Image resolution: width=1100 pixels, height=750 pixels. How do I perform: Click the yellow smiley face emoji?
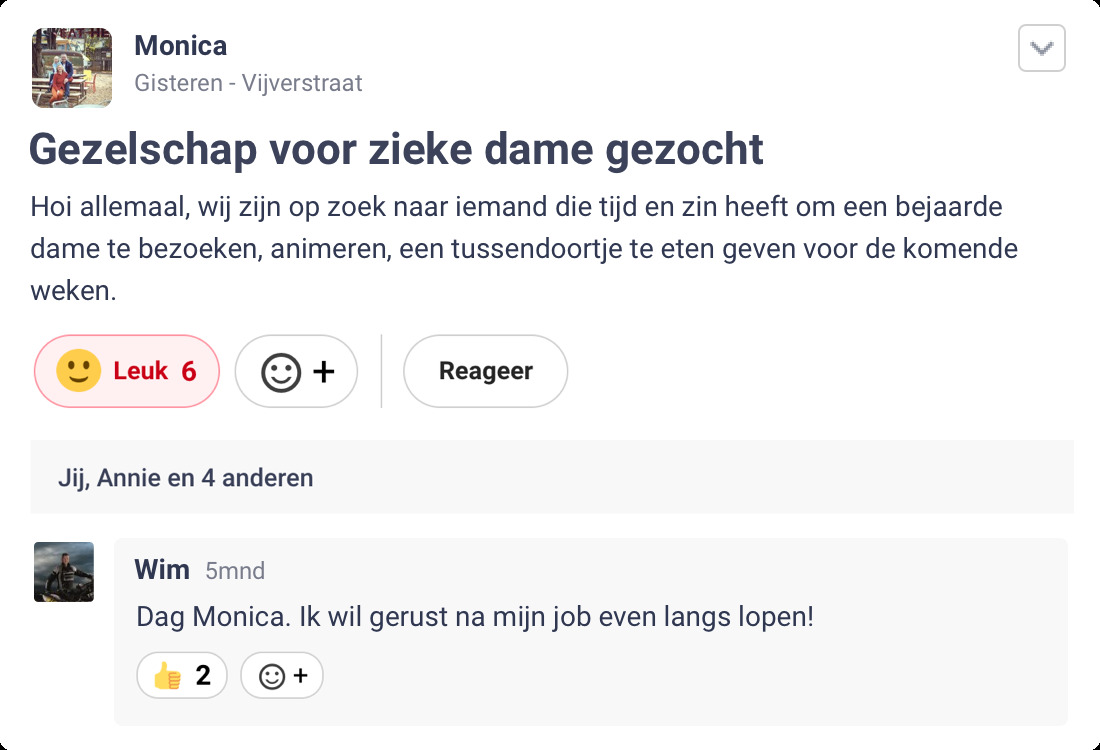pyautogui.click(x=78, y=371)
